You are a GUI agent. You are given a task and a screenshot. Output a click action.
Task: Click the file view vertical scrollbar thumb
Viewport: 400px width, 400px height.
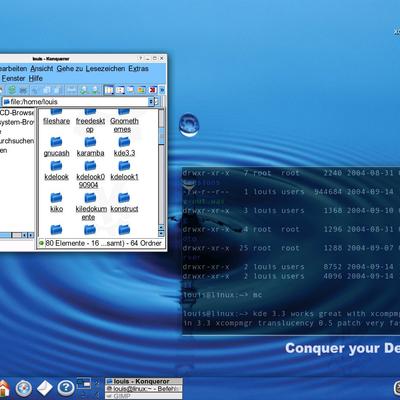point(161,136)
